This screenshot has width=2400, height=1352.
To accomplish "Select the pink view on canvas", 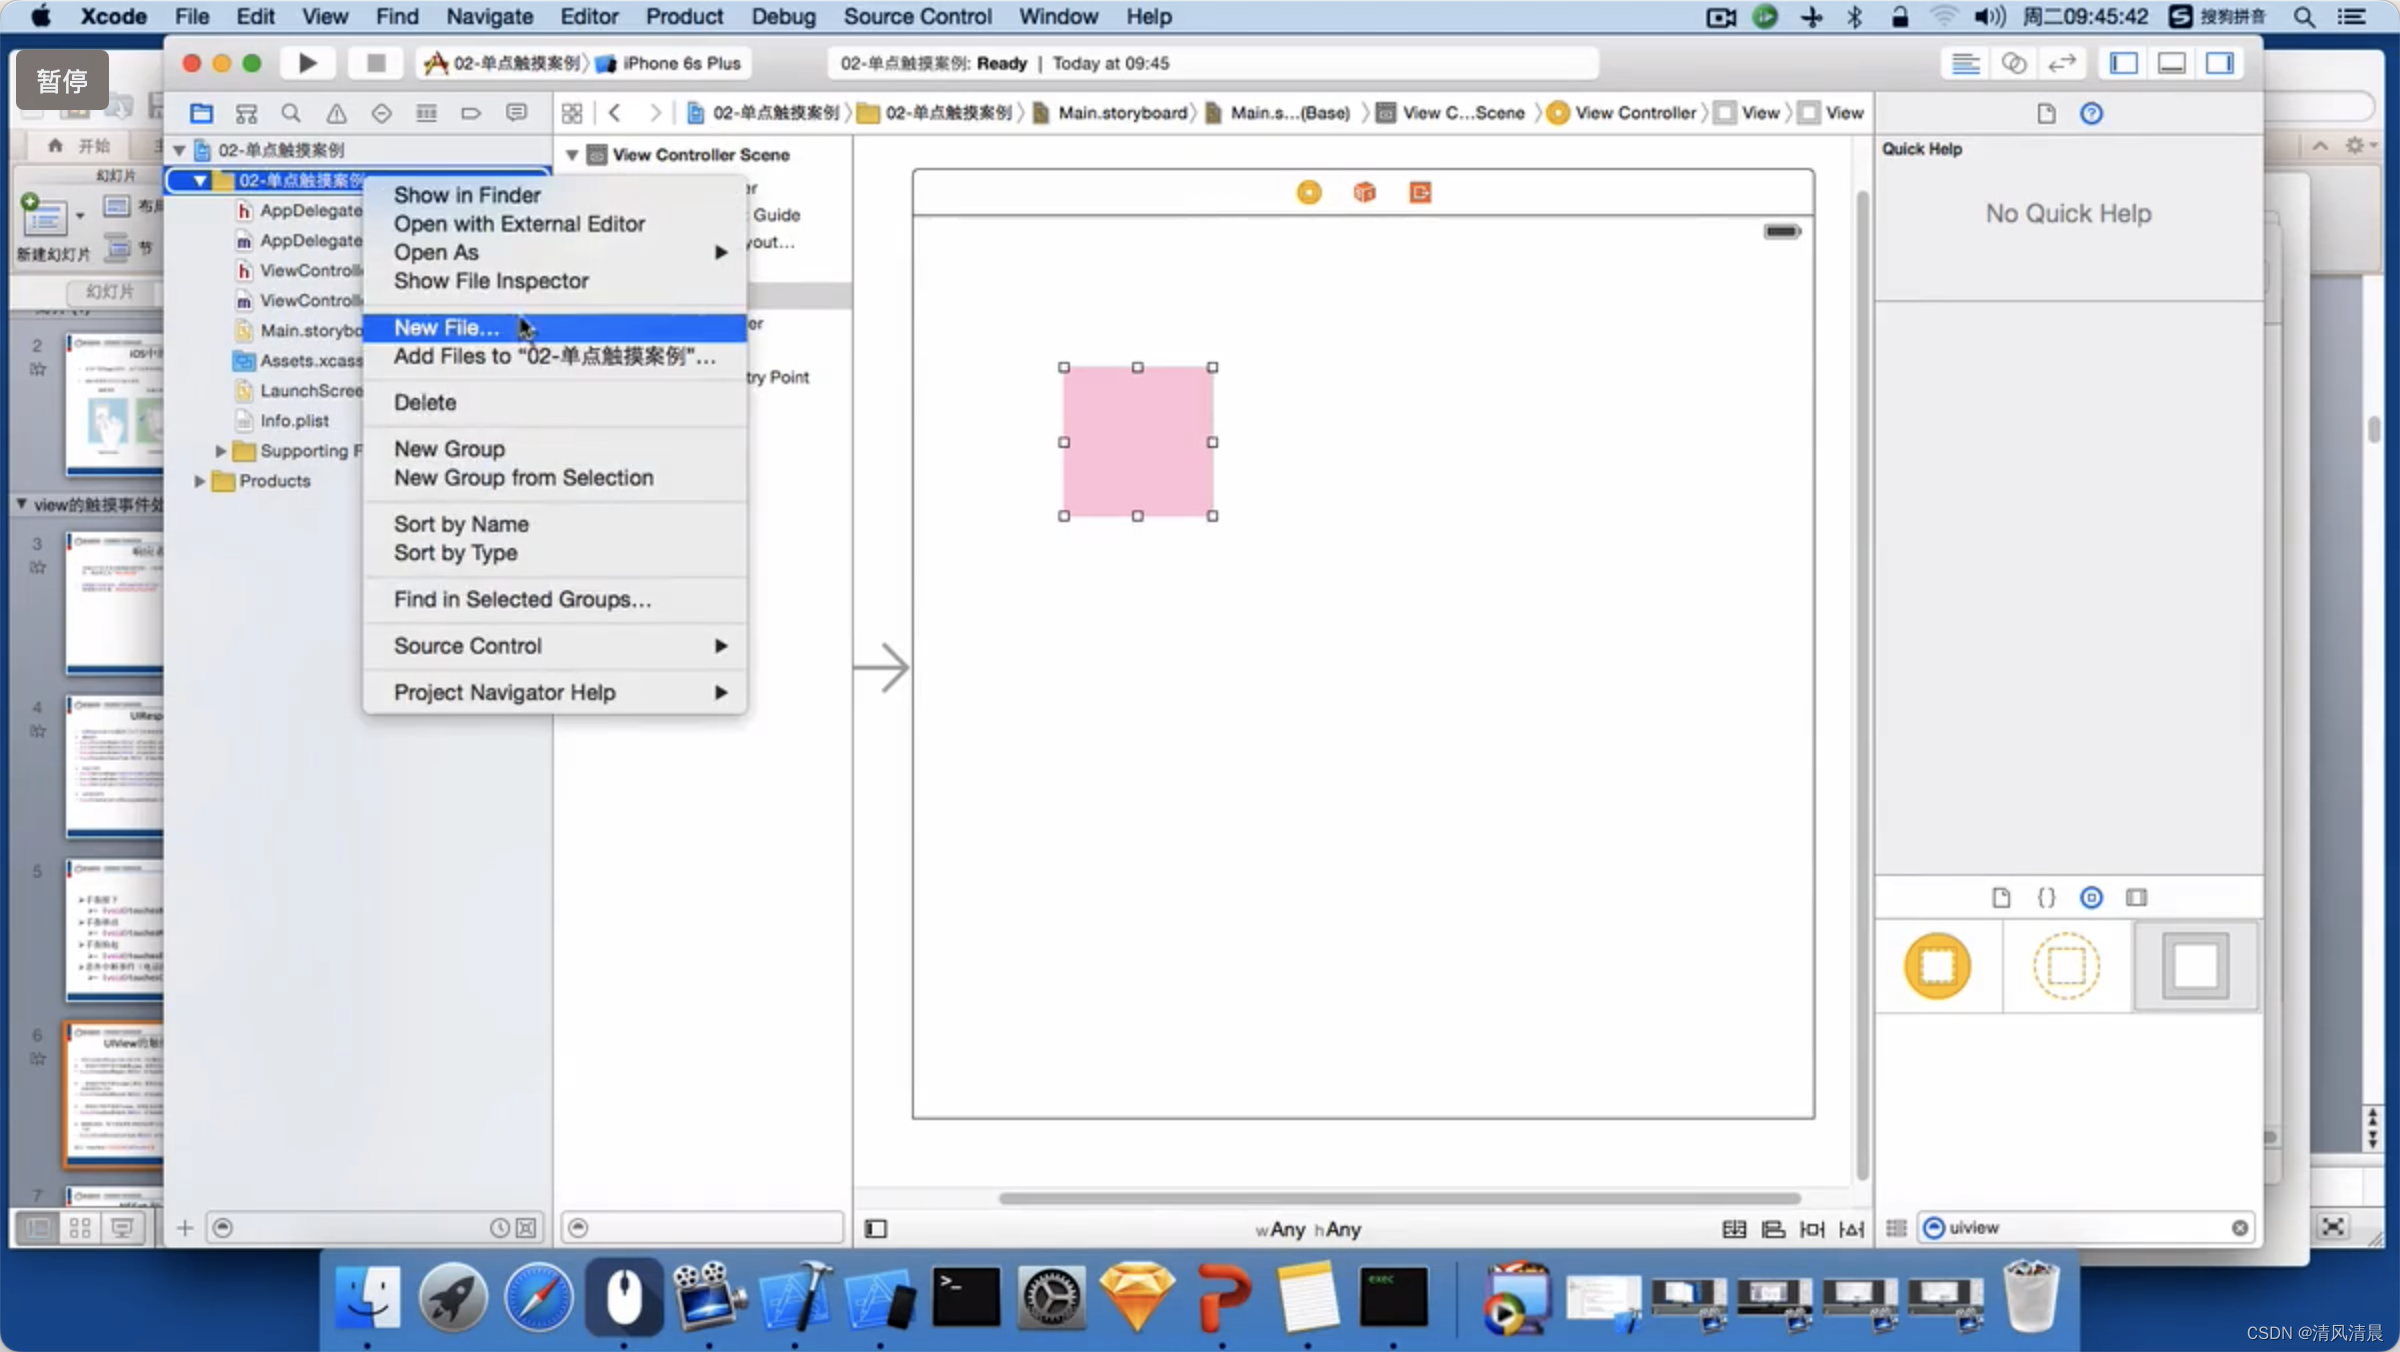I will coord(1138,442).
